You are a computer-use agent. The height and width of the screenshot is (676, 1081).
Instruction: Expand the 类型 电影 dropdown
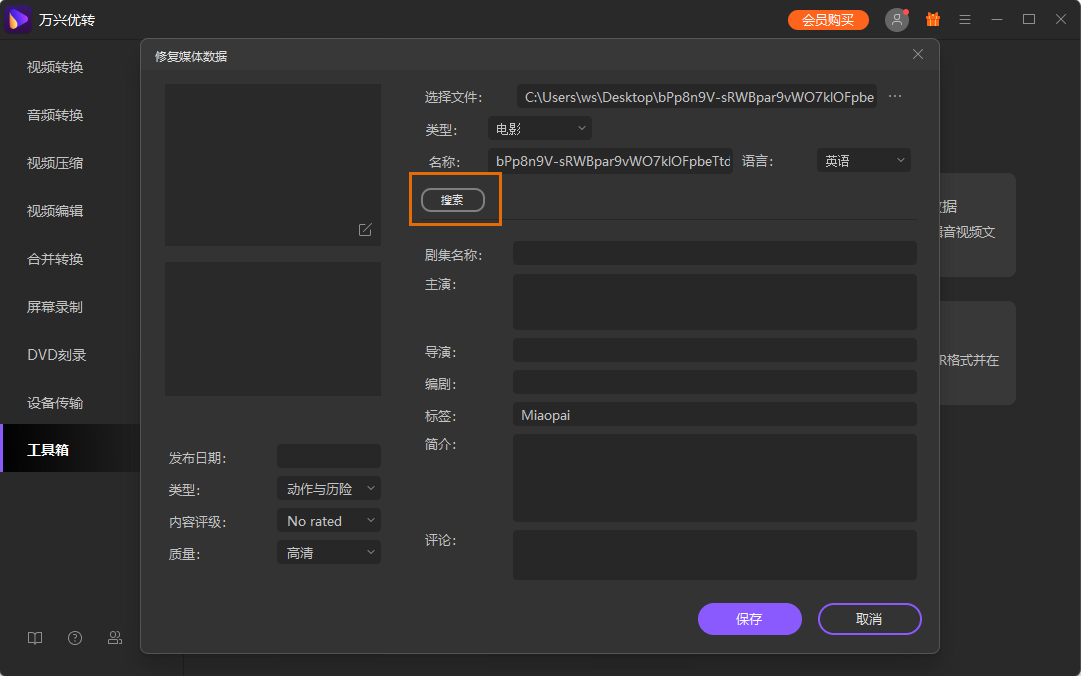coord(540,129)
